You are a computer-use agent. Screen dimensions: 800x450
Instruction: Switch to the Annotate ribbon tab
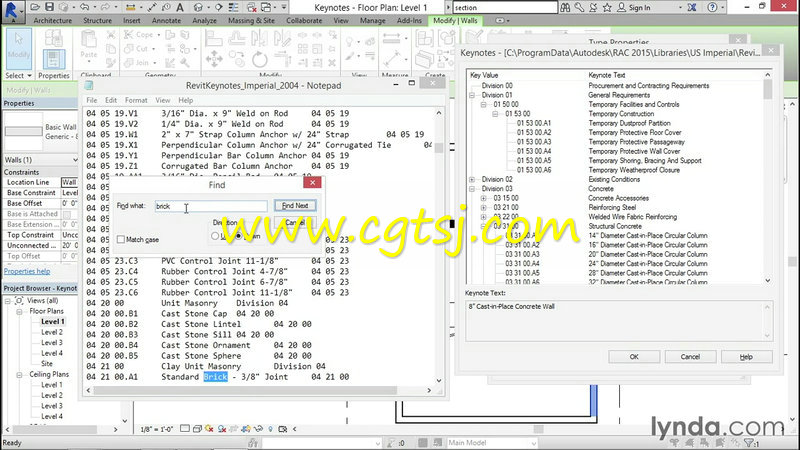(166, 20)
